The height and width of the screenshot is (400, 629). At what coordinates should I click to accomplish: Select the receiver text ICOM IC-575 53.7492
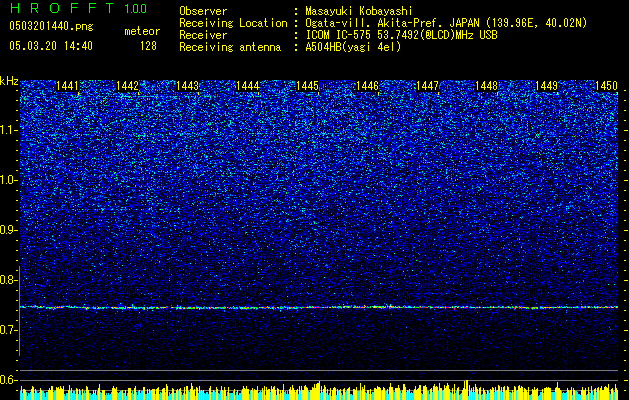[x=361, y=35]
